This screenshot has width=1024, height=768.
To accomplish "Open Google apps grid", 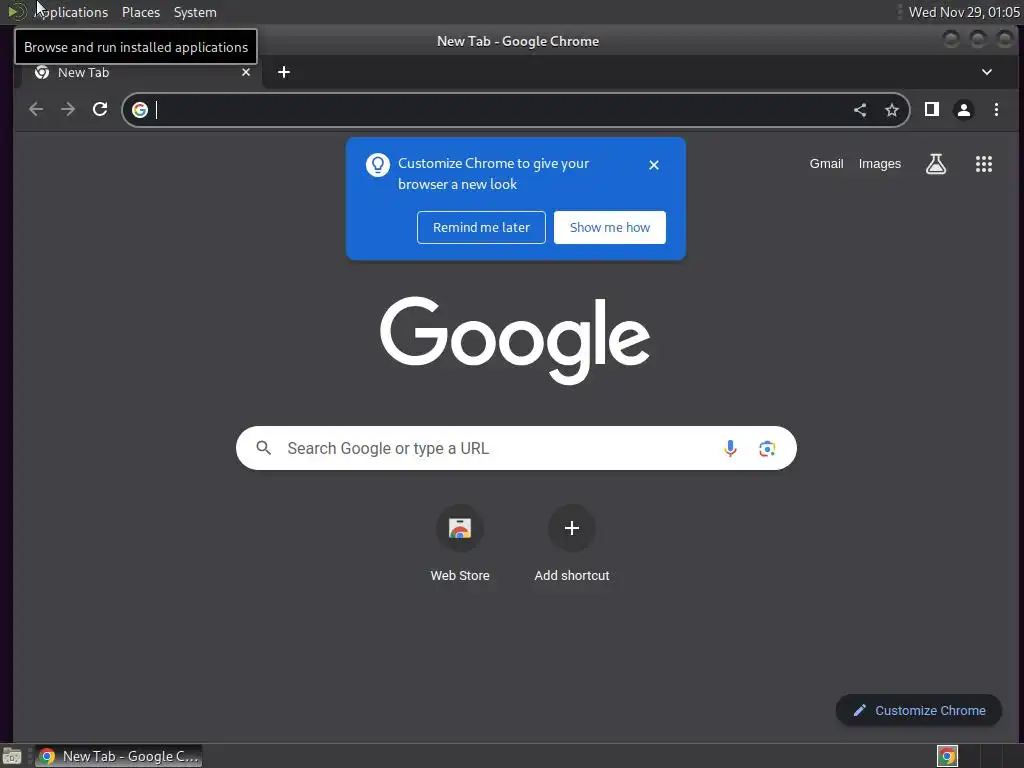I will (984, 164).
